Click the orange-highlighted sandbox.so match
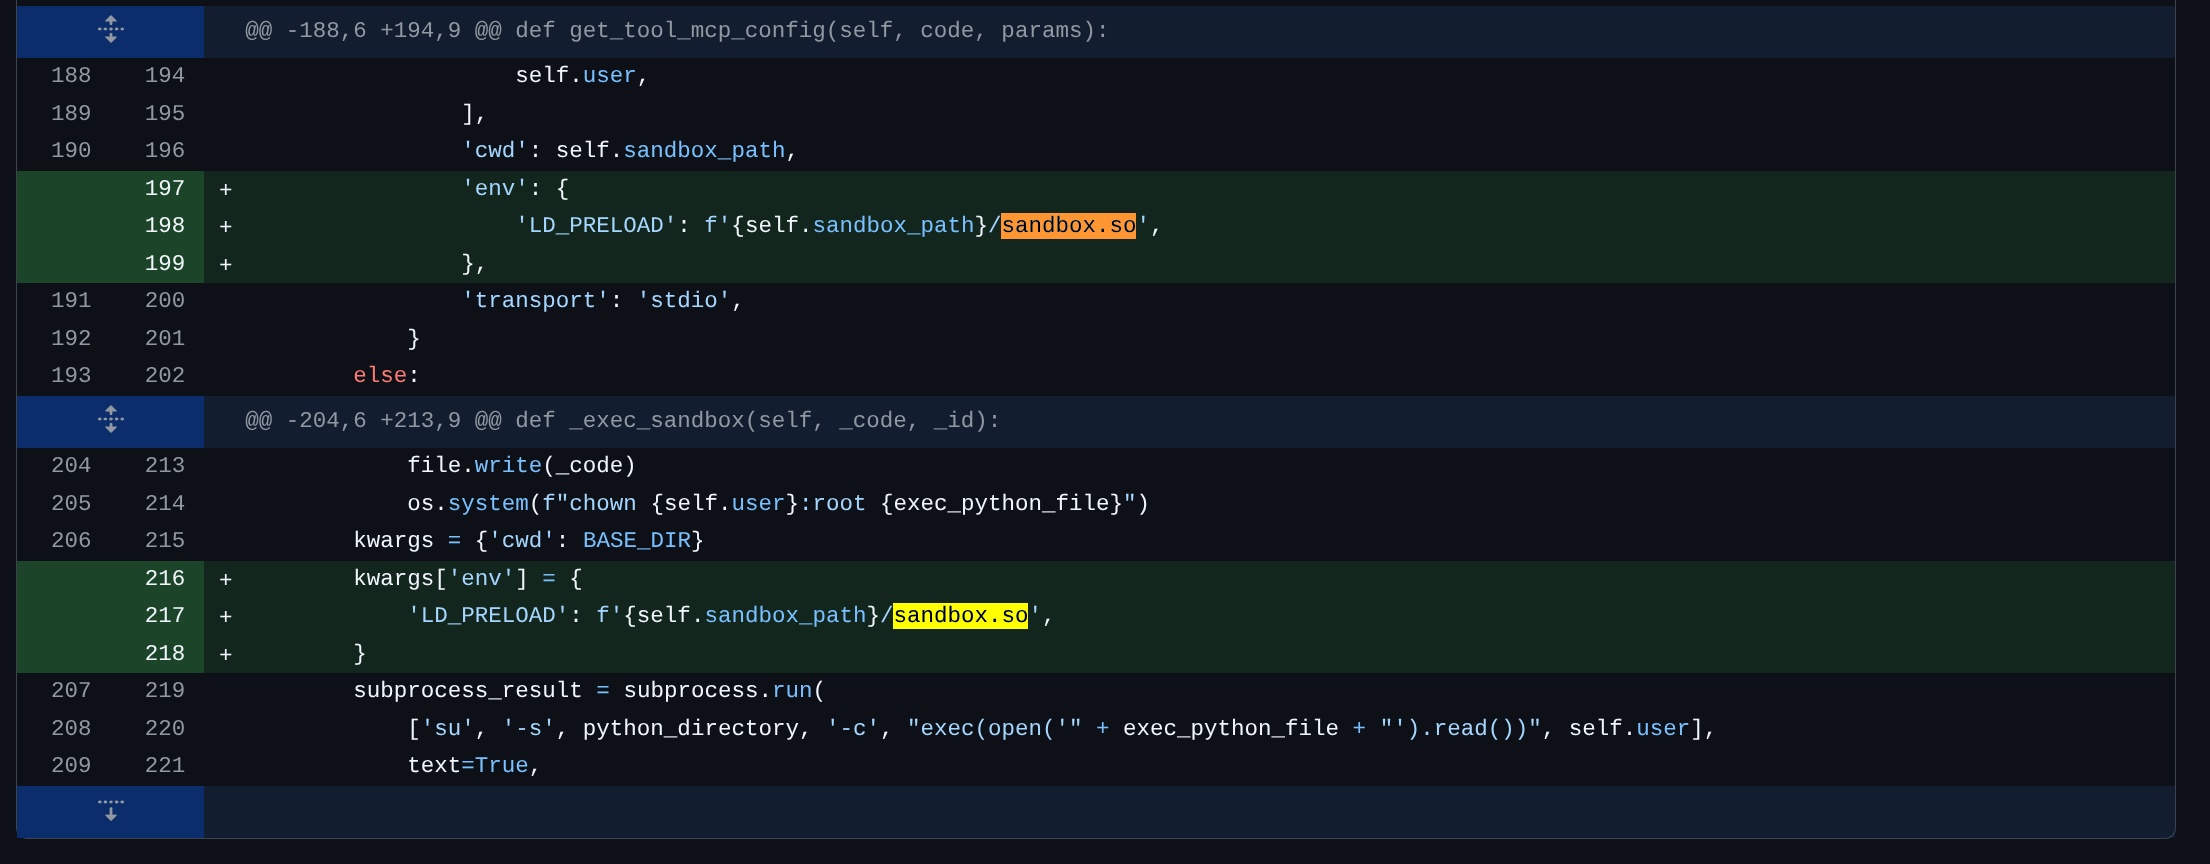Image resolution: width=2210 pixels, height=864 pixels. pyautogui.click(x=1068, y=226)
